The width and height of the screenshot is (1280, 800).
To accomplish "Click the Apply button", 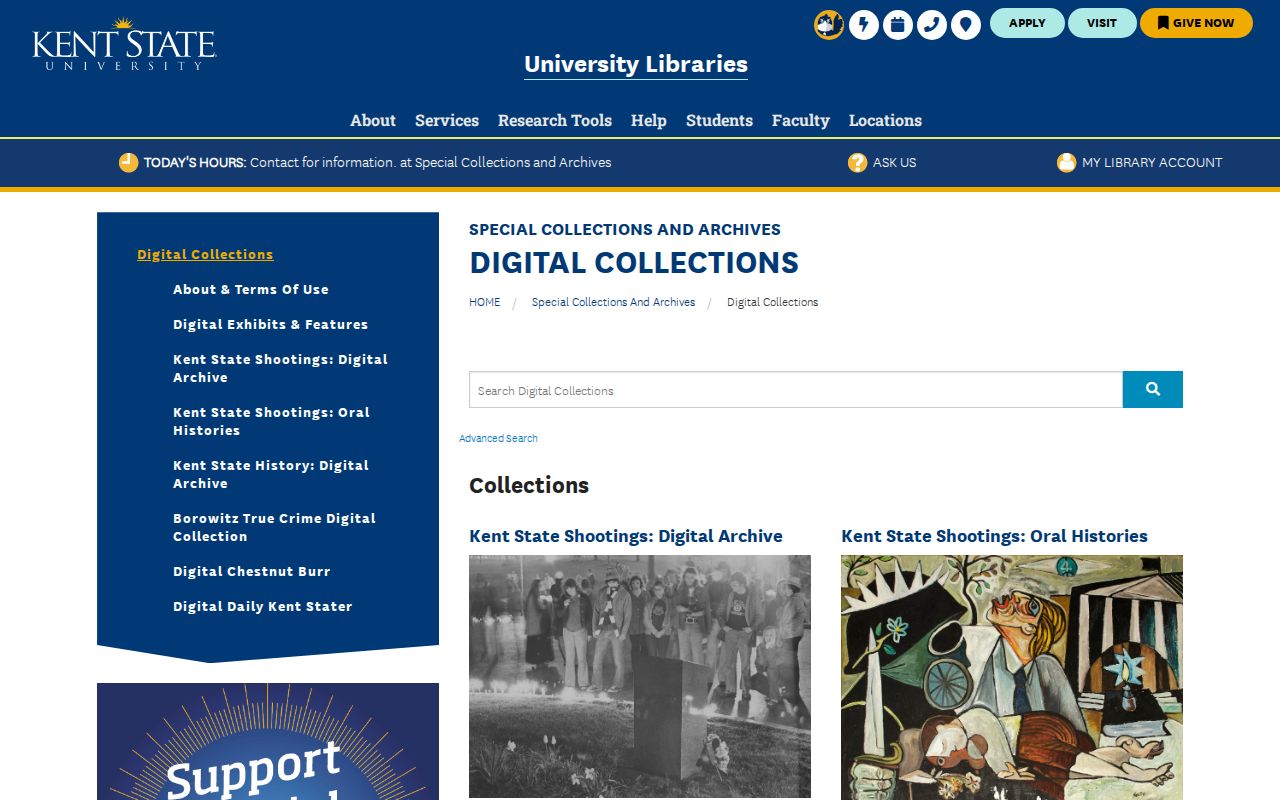I will pos(1027,23).
